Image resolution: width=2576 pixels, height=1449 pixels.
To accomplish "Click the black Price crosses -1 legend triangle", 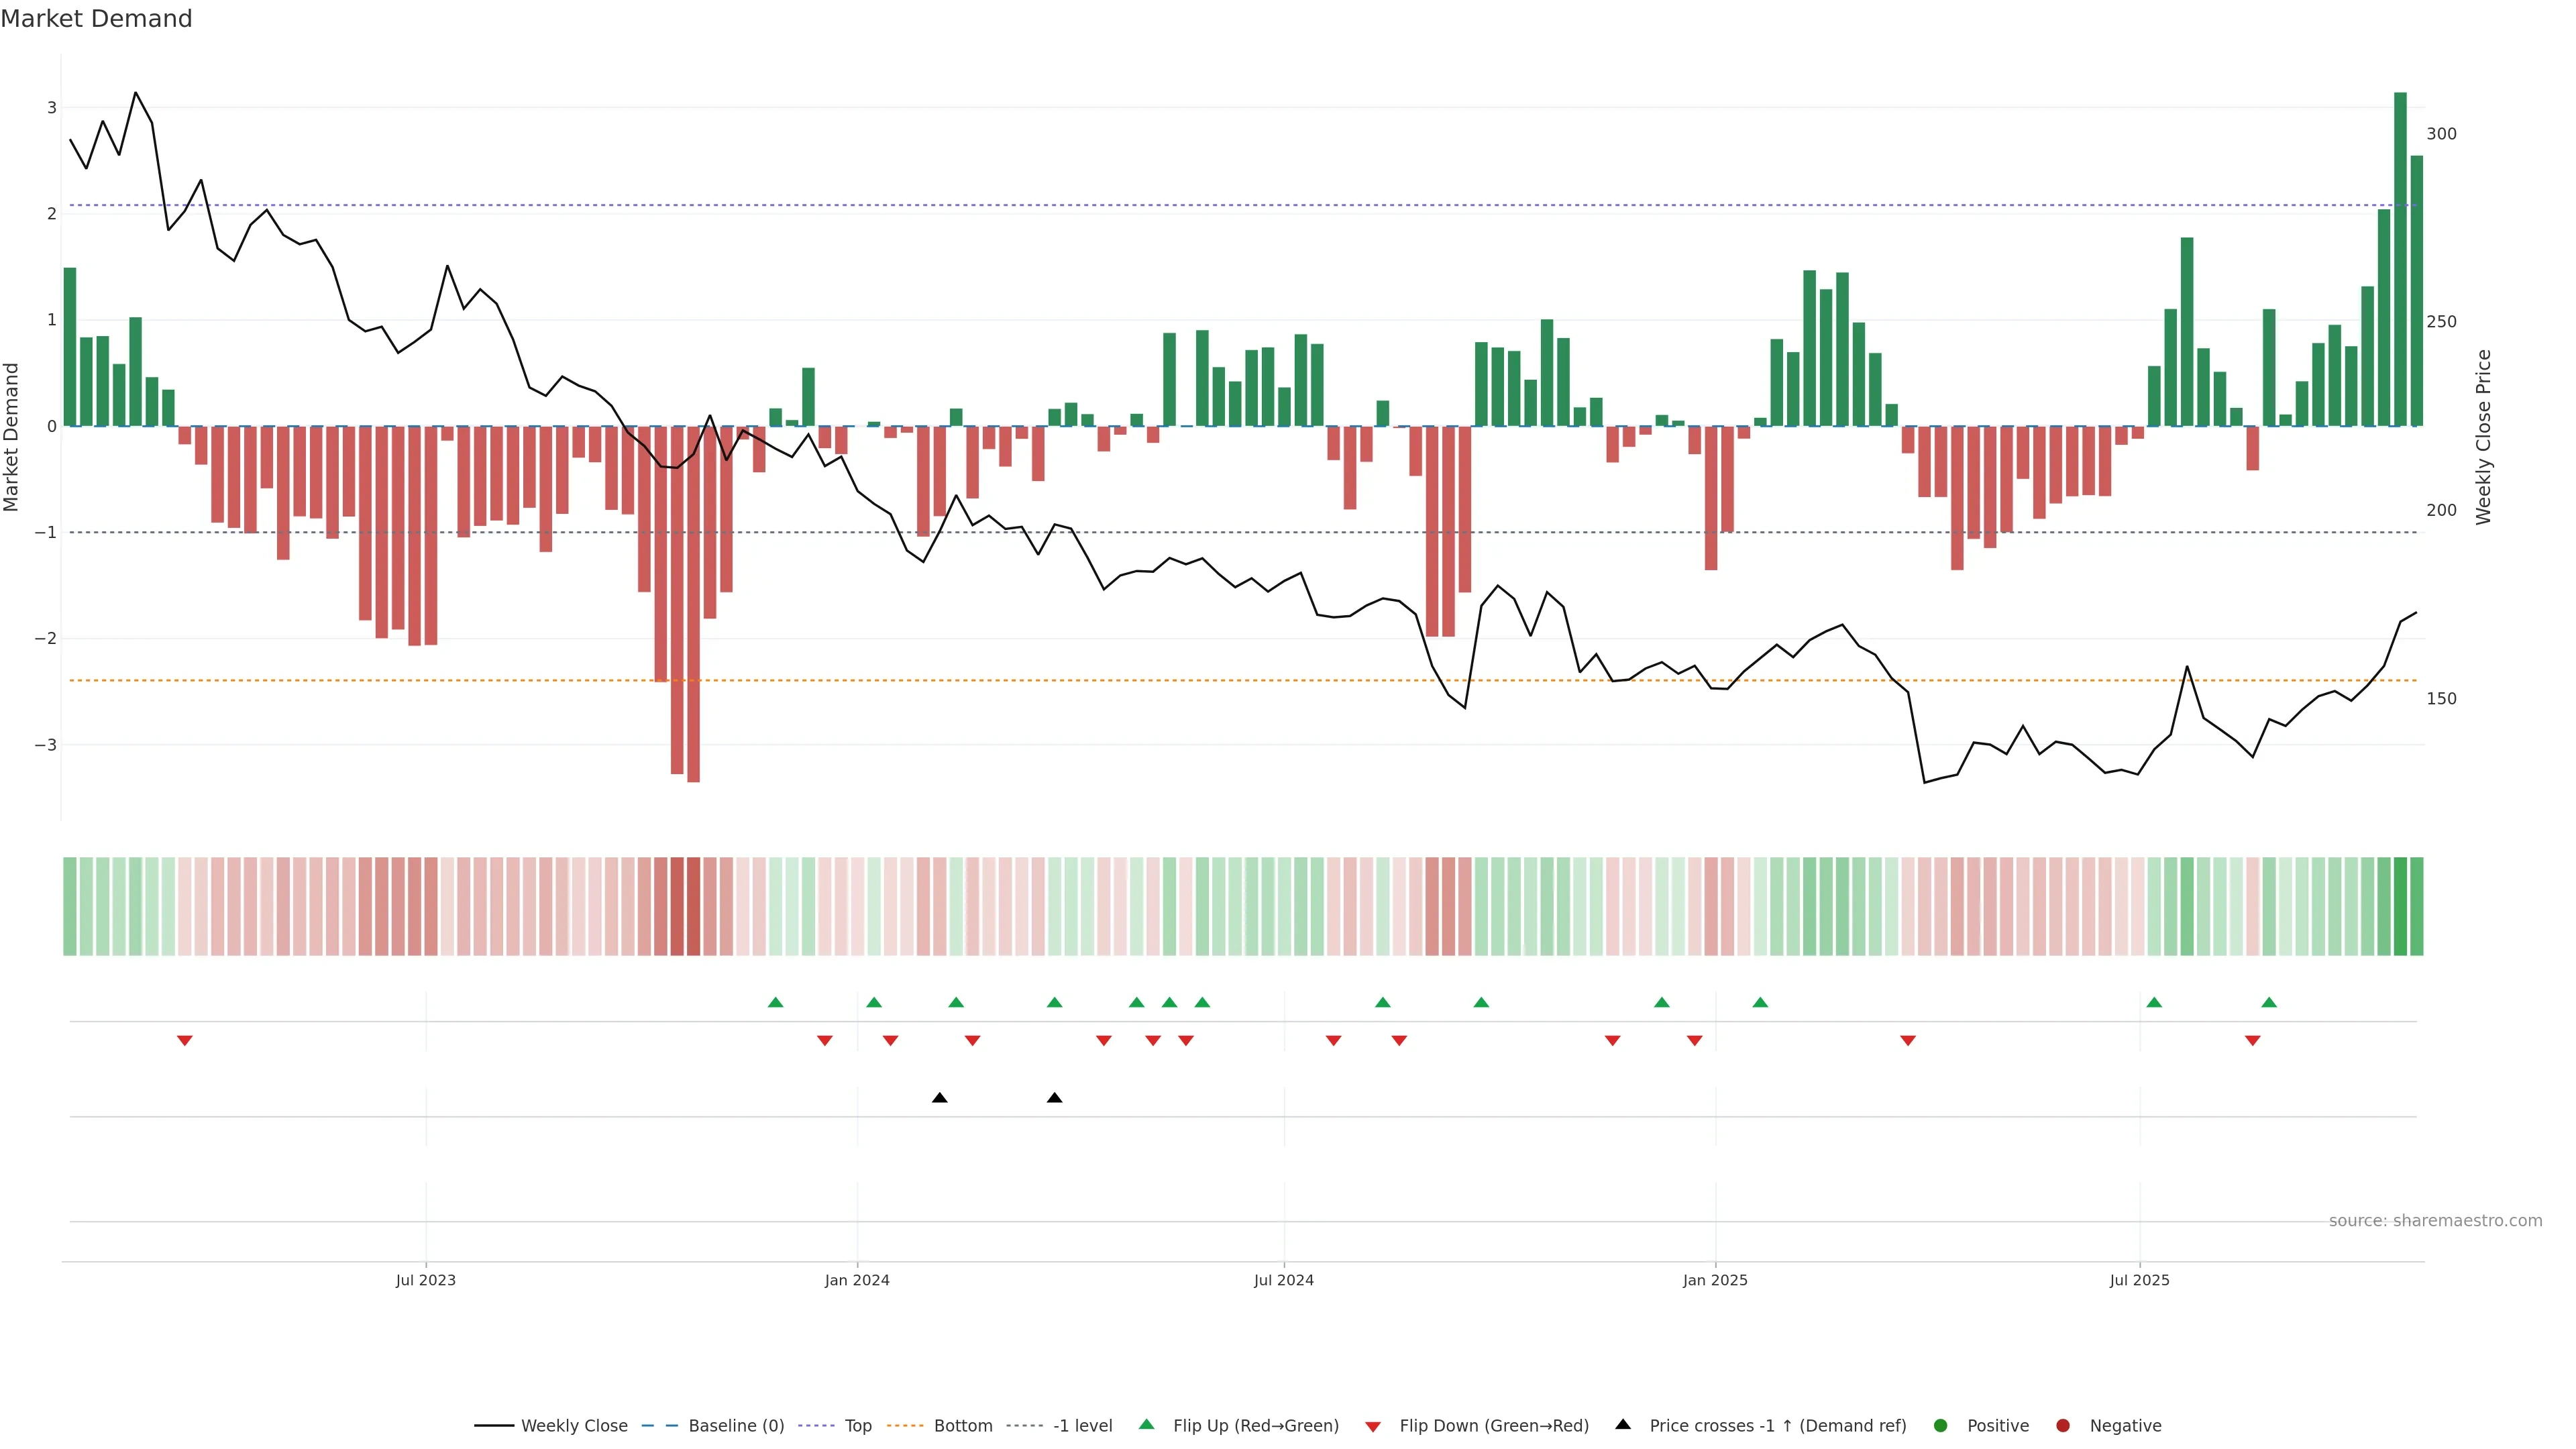I will [x=1623, y=1425].
